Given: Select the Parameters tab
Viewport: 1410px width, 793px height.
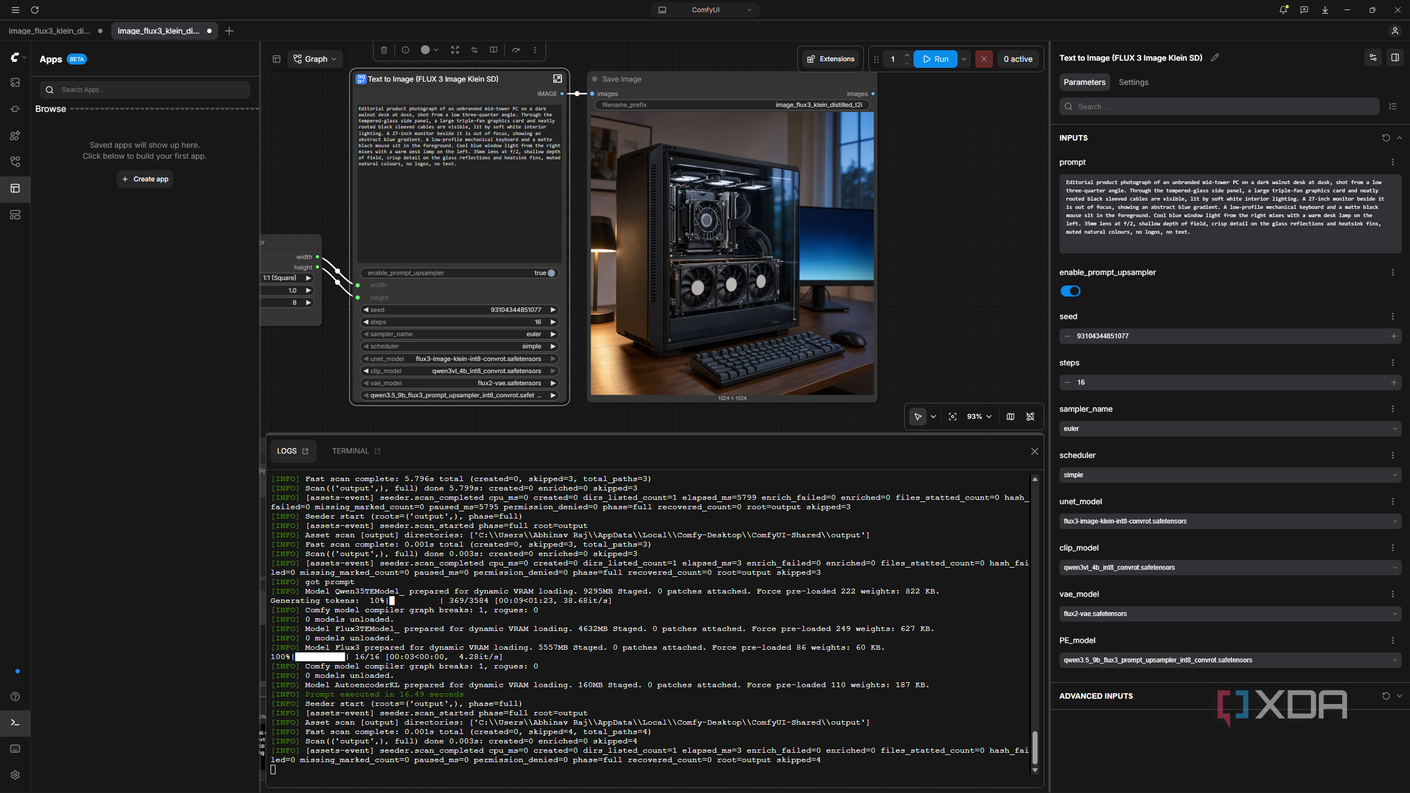Looking at the screenshot, I should pos(1084,83).
